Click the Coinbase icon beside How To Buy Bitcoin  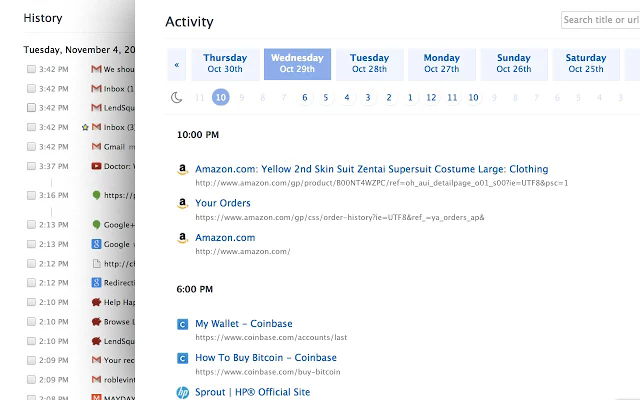(182, 358)
